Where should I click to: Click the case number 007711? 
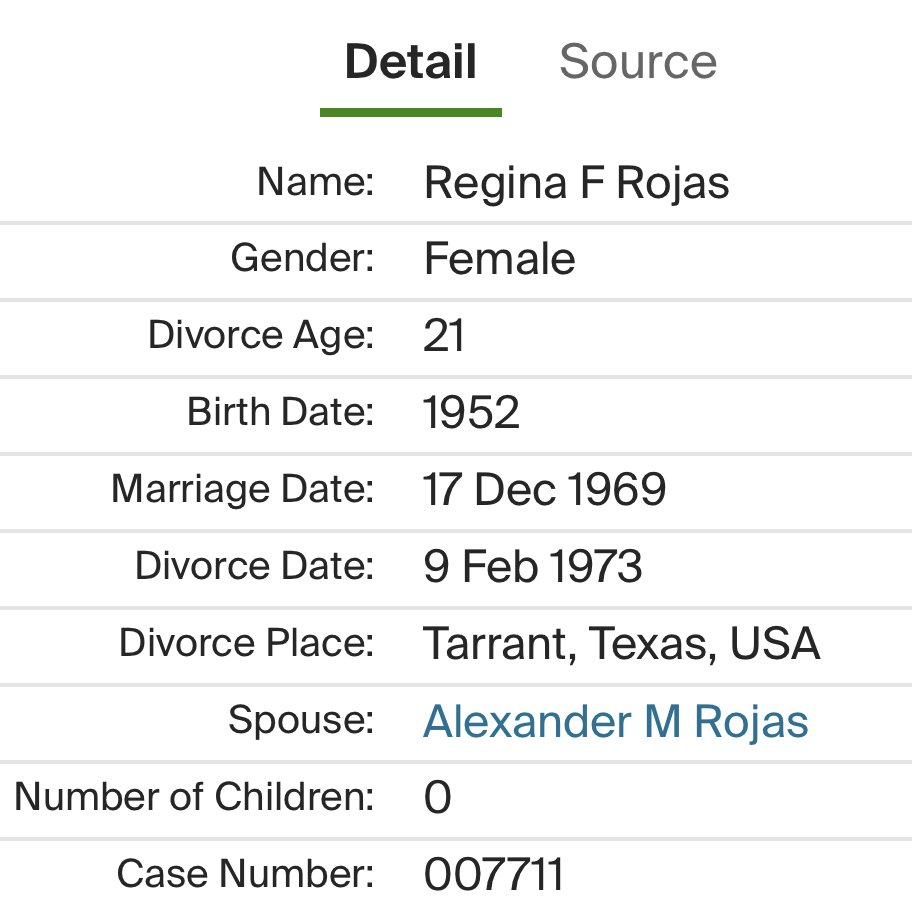[x=493, y=875]
